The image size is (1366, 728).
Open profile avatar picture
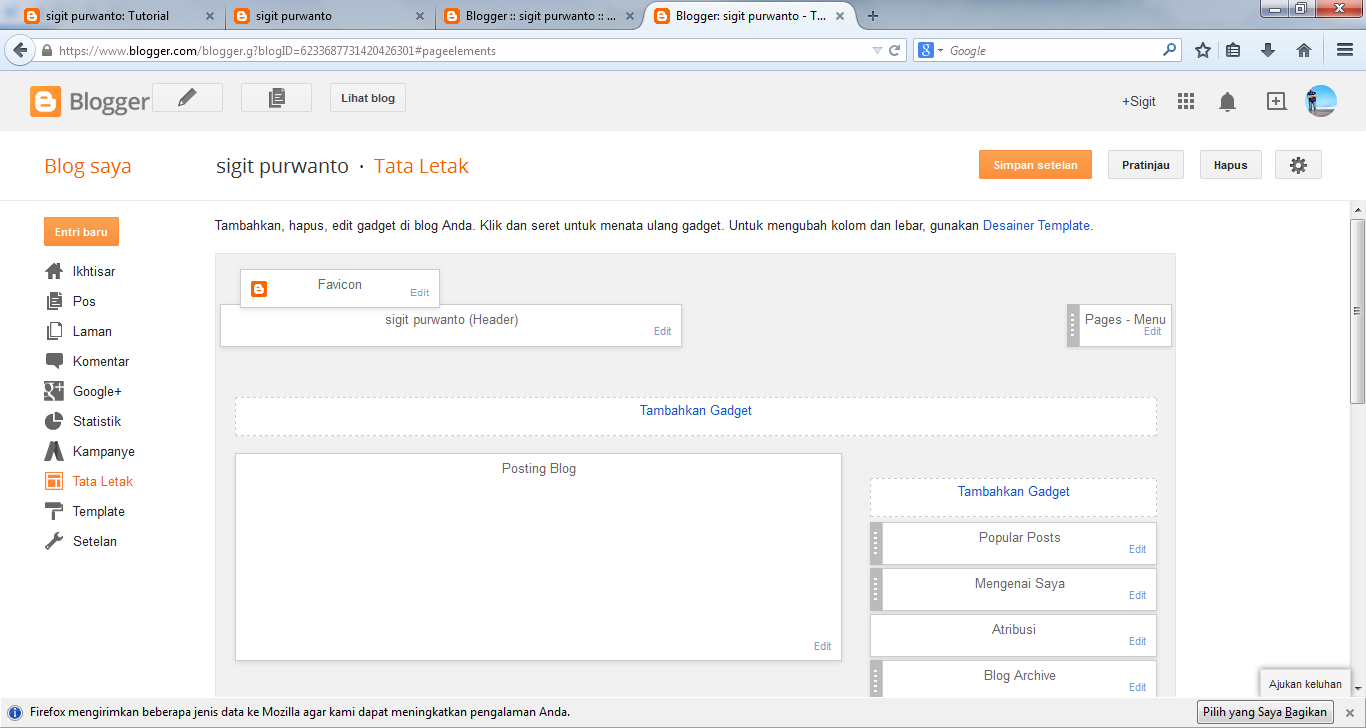1321,101
